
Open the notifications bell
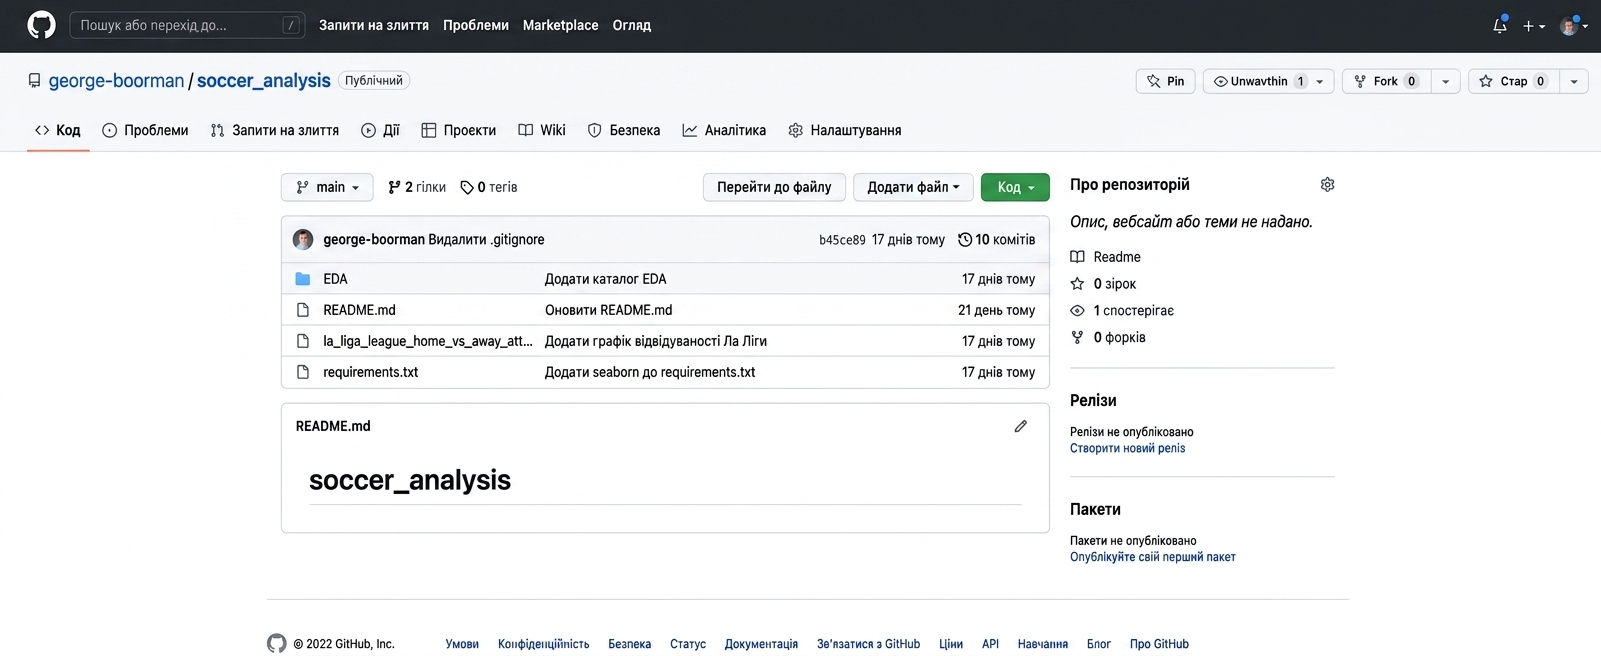click(x=1499, y=26)
